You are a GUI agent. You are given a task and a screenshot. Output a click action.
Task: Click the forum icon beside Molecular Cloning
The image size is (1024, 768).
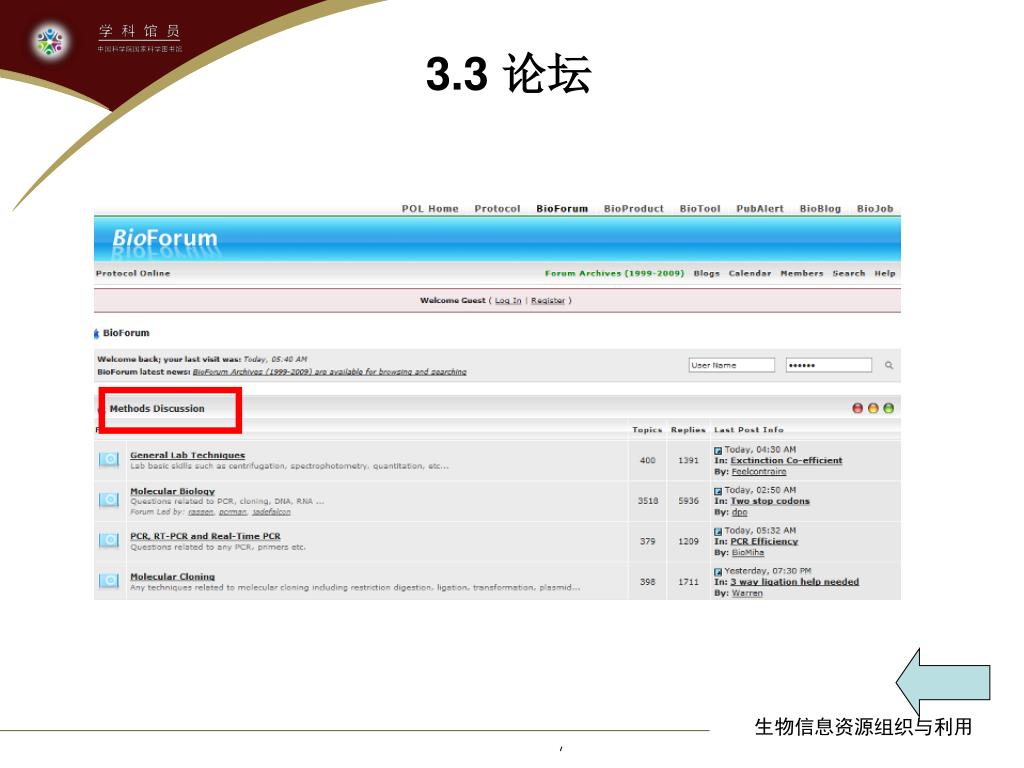pyautogui.click(x=109, y=580)
